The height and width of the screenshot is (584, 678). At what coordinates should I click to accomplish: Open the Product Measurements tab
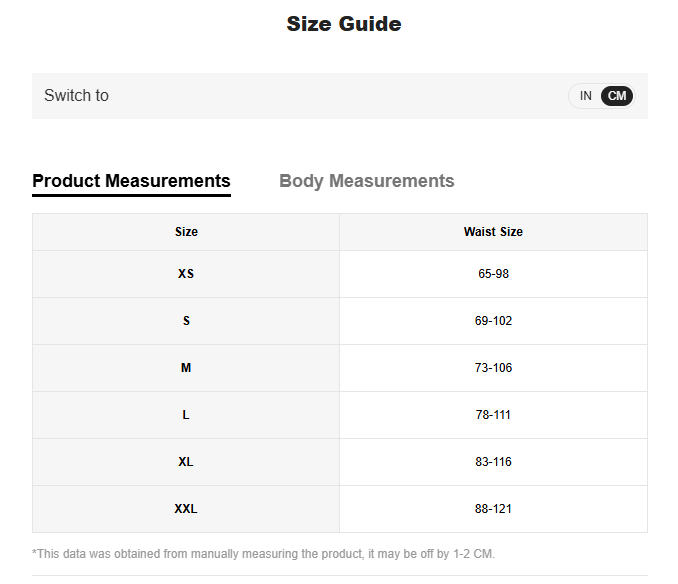(x=131, y=181)
